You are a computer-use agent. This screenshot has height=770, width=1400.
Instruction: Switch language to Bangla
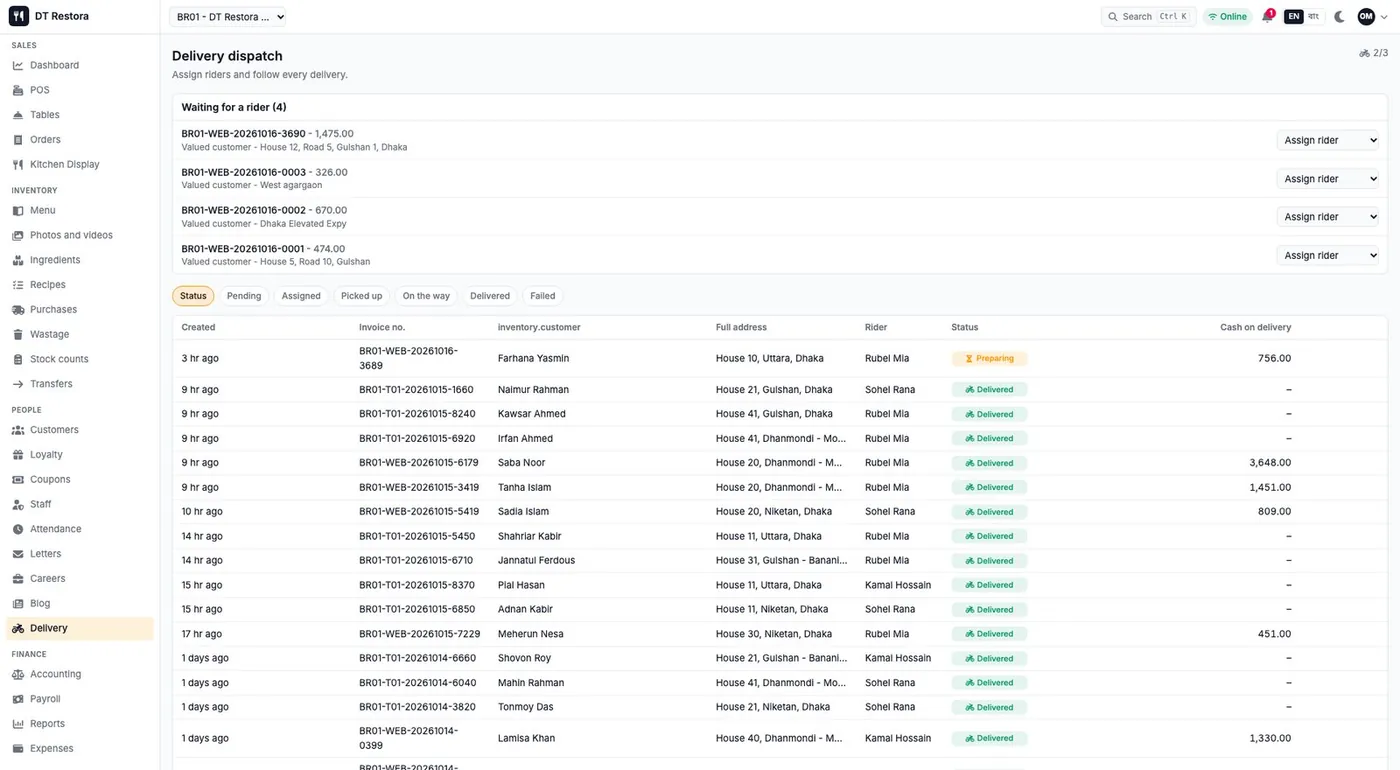point(1314,17)
